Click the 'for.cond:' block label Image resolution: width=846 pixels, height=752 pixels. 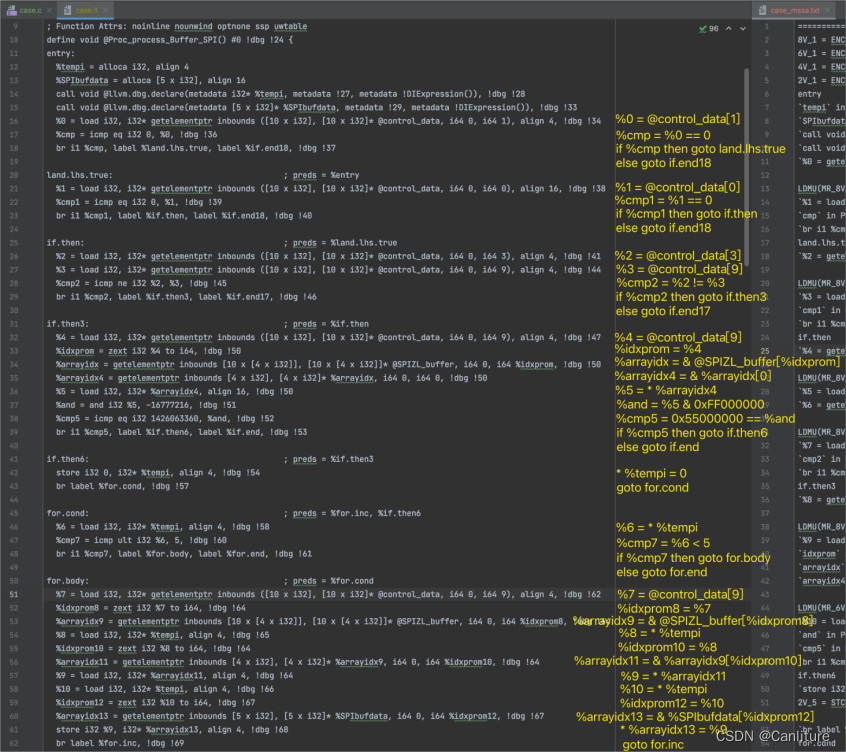tap(67, 514)
